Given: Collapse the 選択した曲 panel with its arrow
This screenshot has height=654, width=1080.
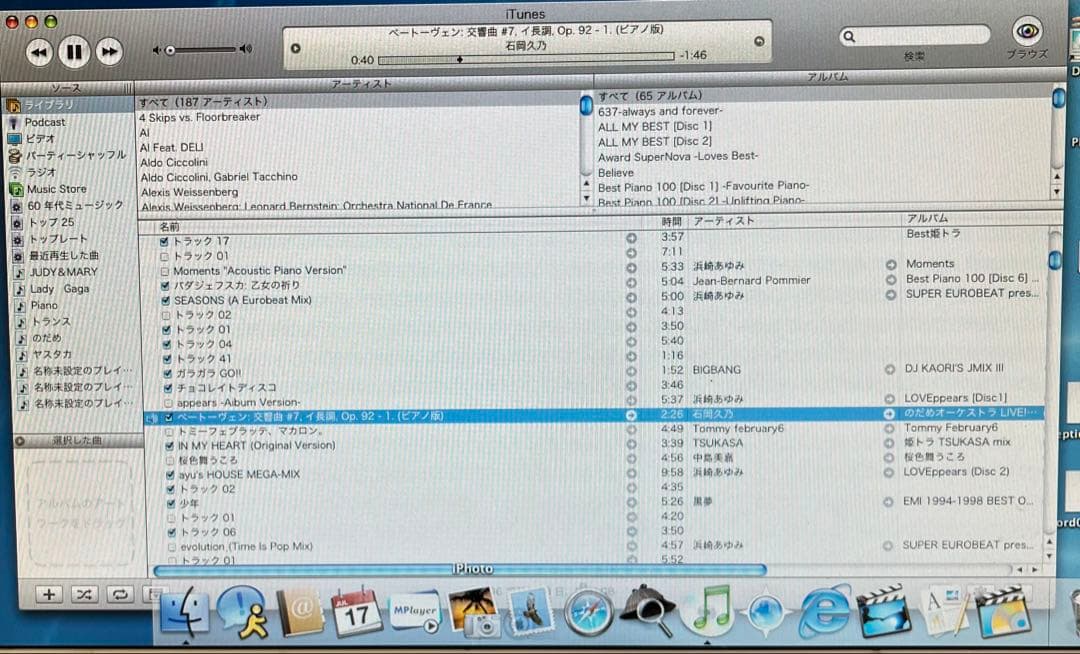Looking at the screenshot, I should click(21, 440).
